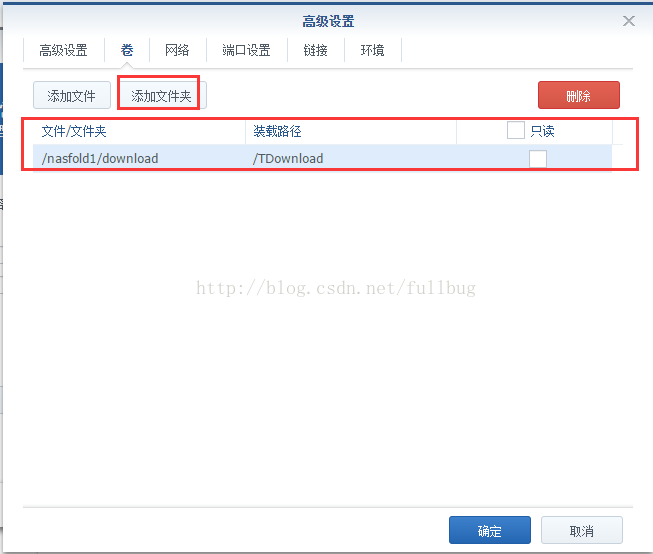
Task: Click the 文件/文件夹 column header
Action: pyautogui.click(x=139, y=132)
